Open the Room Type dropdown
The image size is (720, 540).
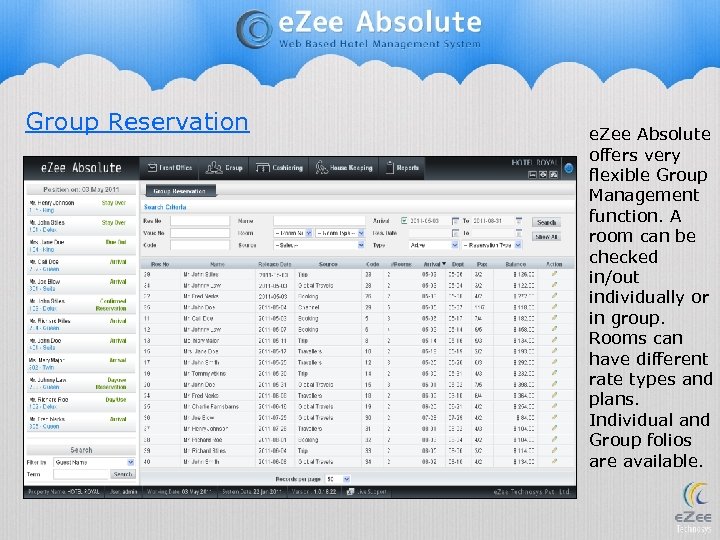pos(340,233)
